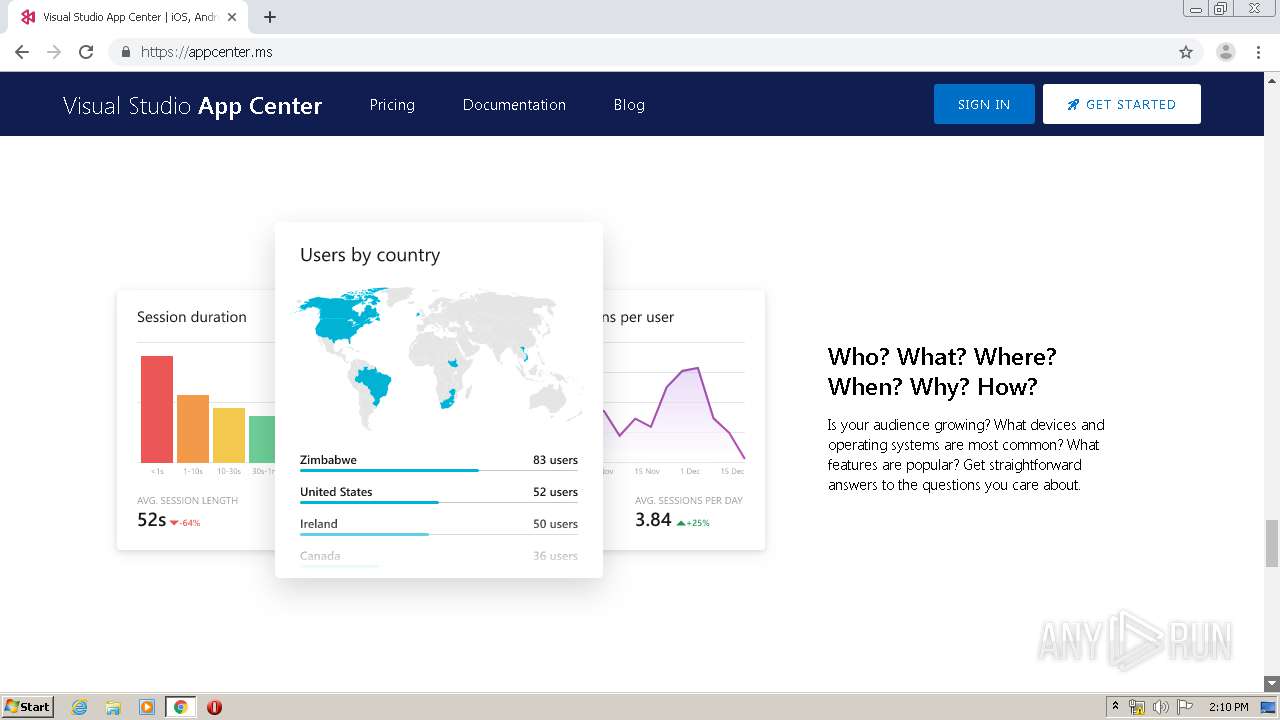This screenshot has width=1280, height=720.
Task: Click the Visual Studio App Center logo
Action: tap(192, 105)
